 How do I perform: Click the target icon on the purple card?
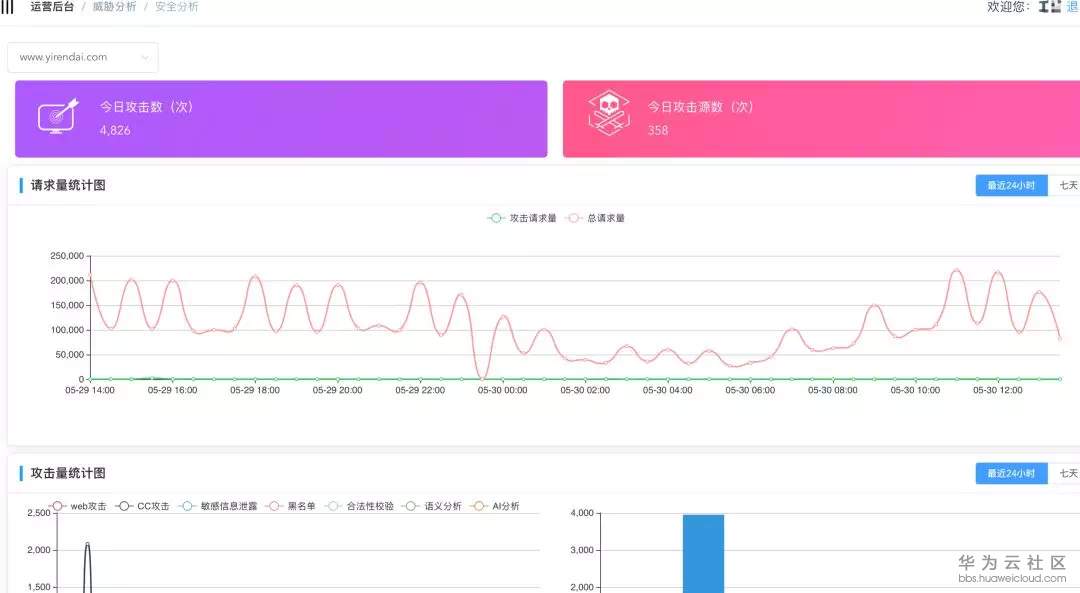[x=58, y=116]
